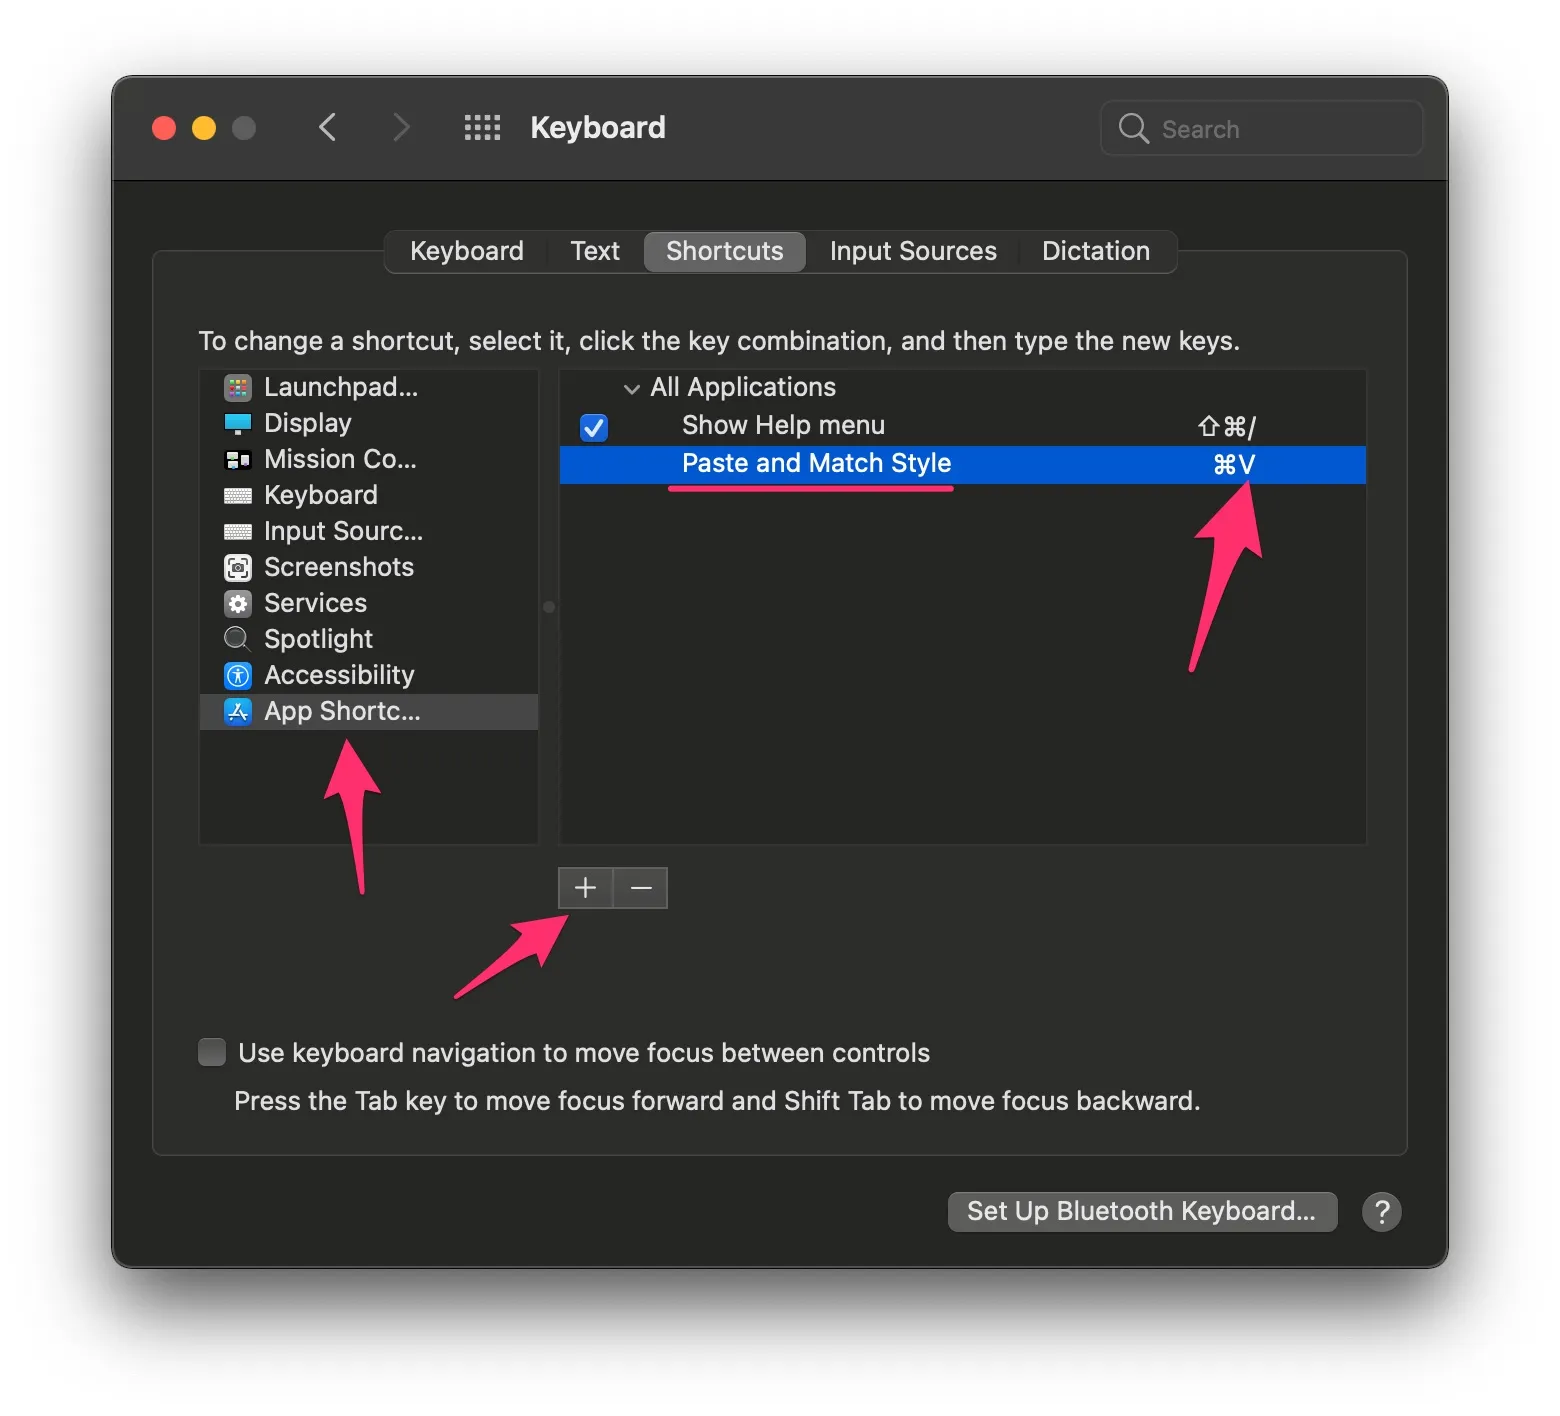Select the Shortcuts tab
1560x1416 pixels.
[725, 251]
